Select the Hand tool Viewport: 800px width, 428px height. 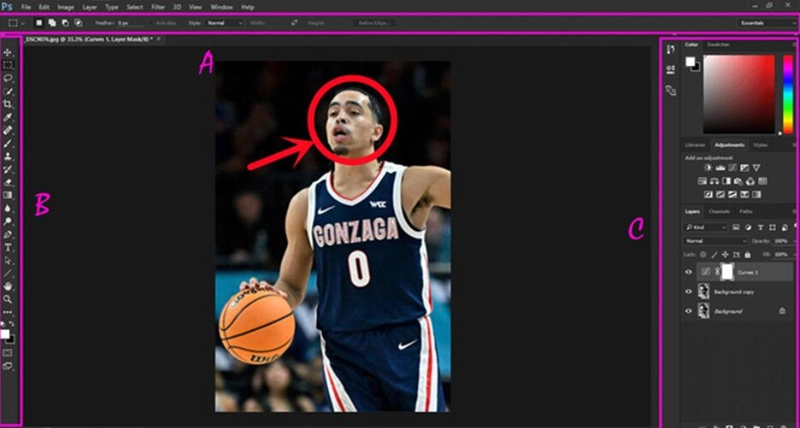click(x=9, y=285)
